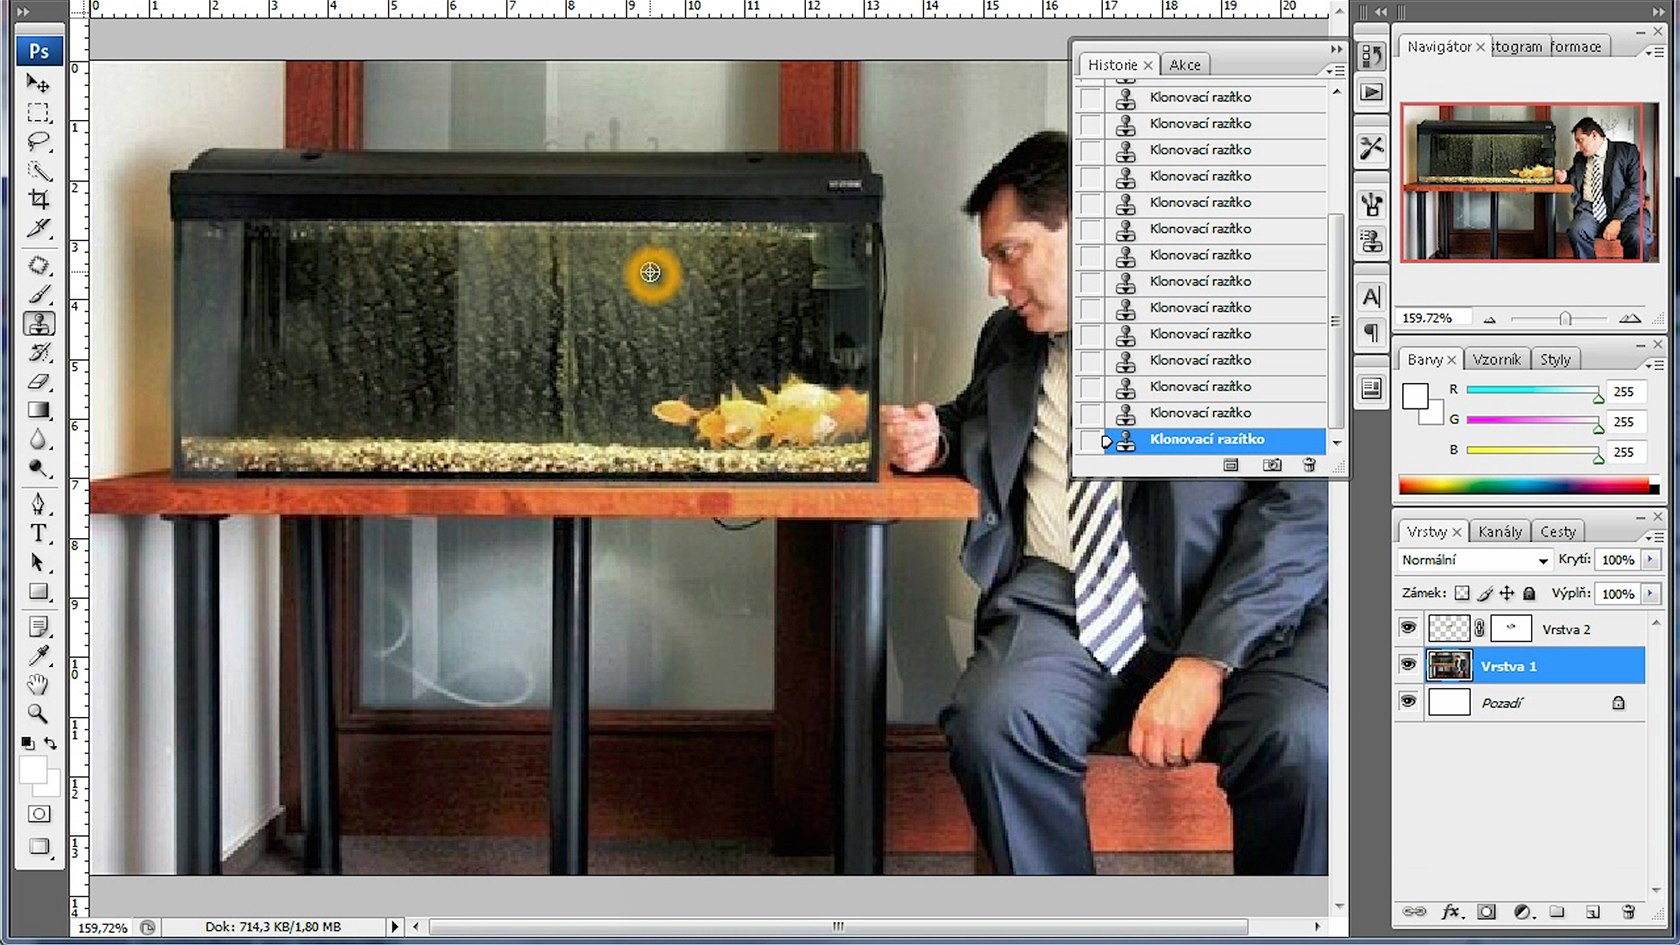Image resolution: width=1680 pixels, height=945 pixels.
Task: Select the Crop tool
Action: tap(38, 199)
